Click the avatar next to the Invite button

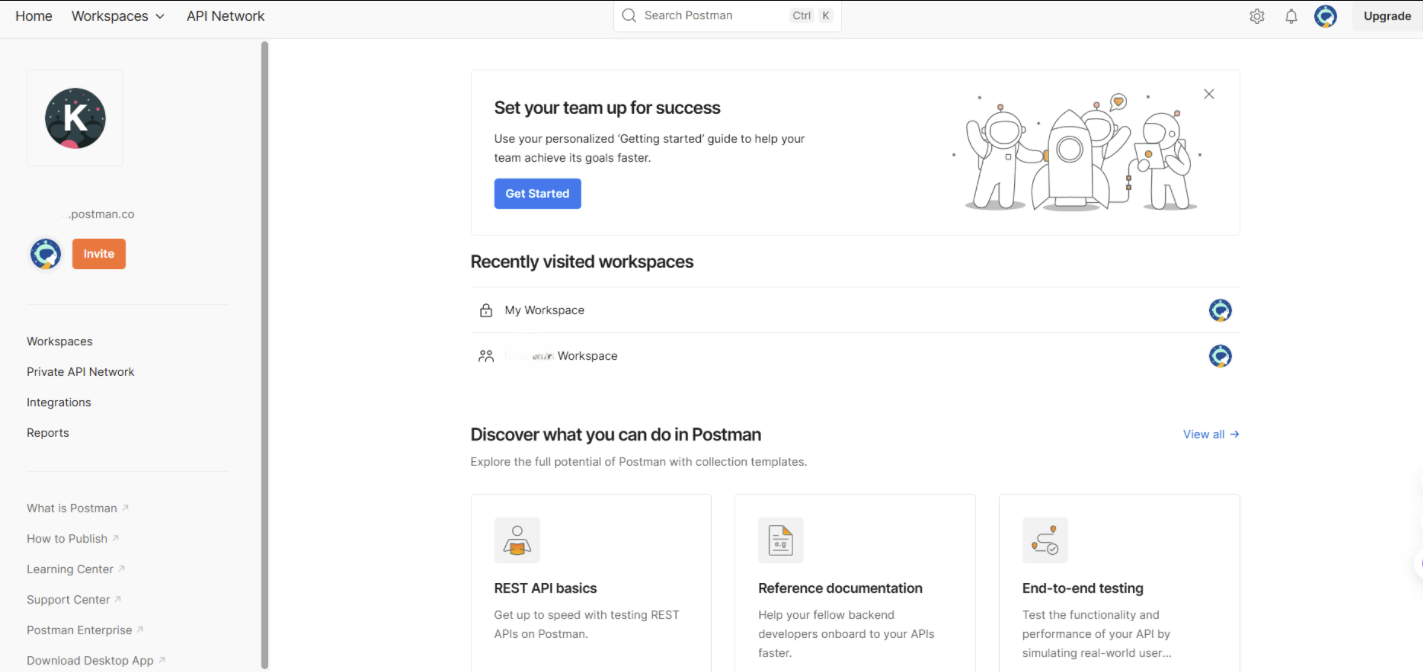45,253
